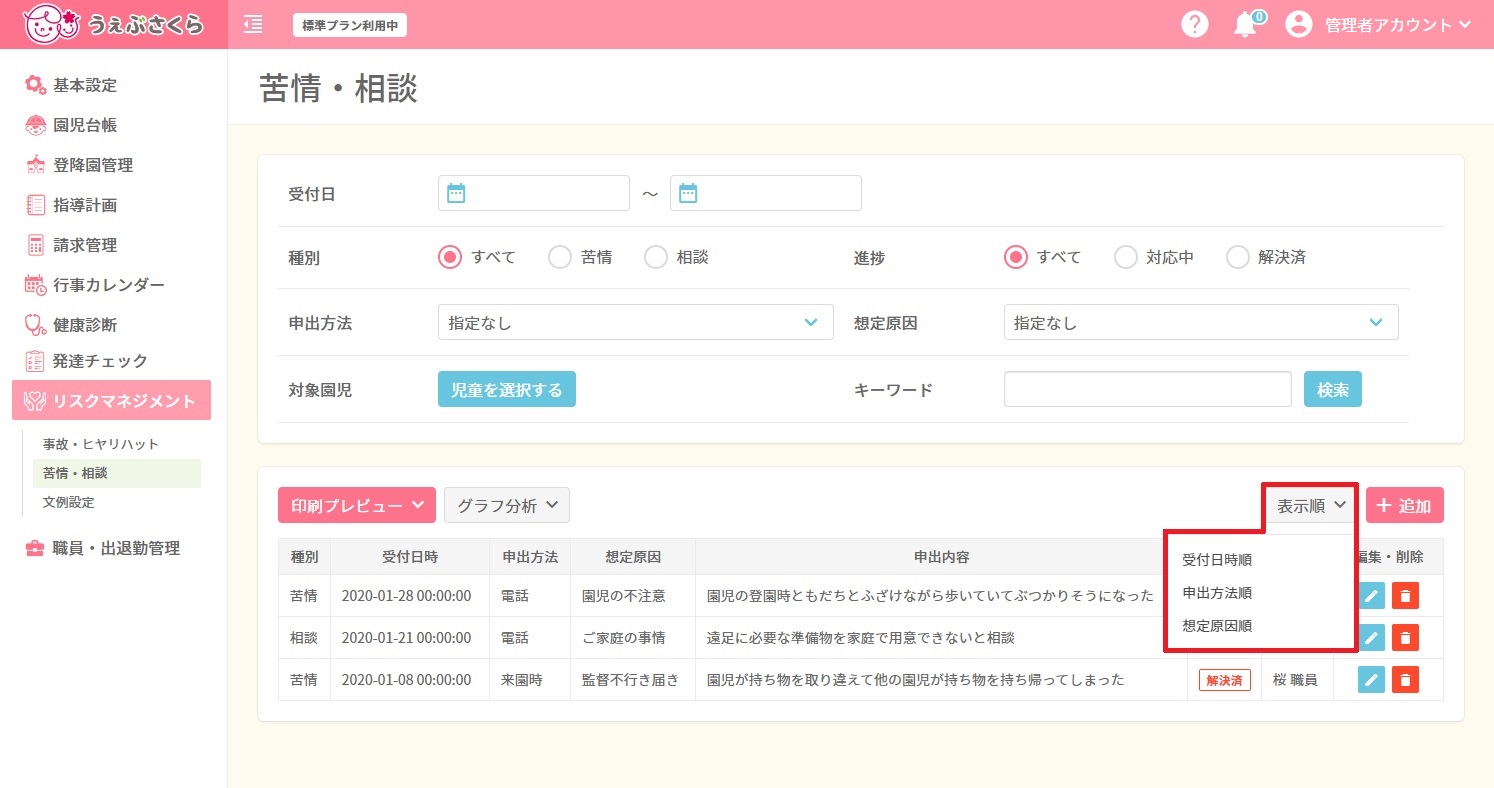This screenshot has height=788, width=1494.
Task: Open 職員・出退勤管理 in the sidebar
Action: (x=102, y=548)
